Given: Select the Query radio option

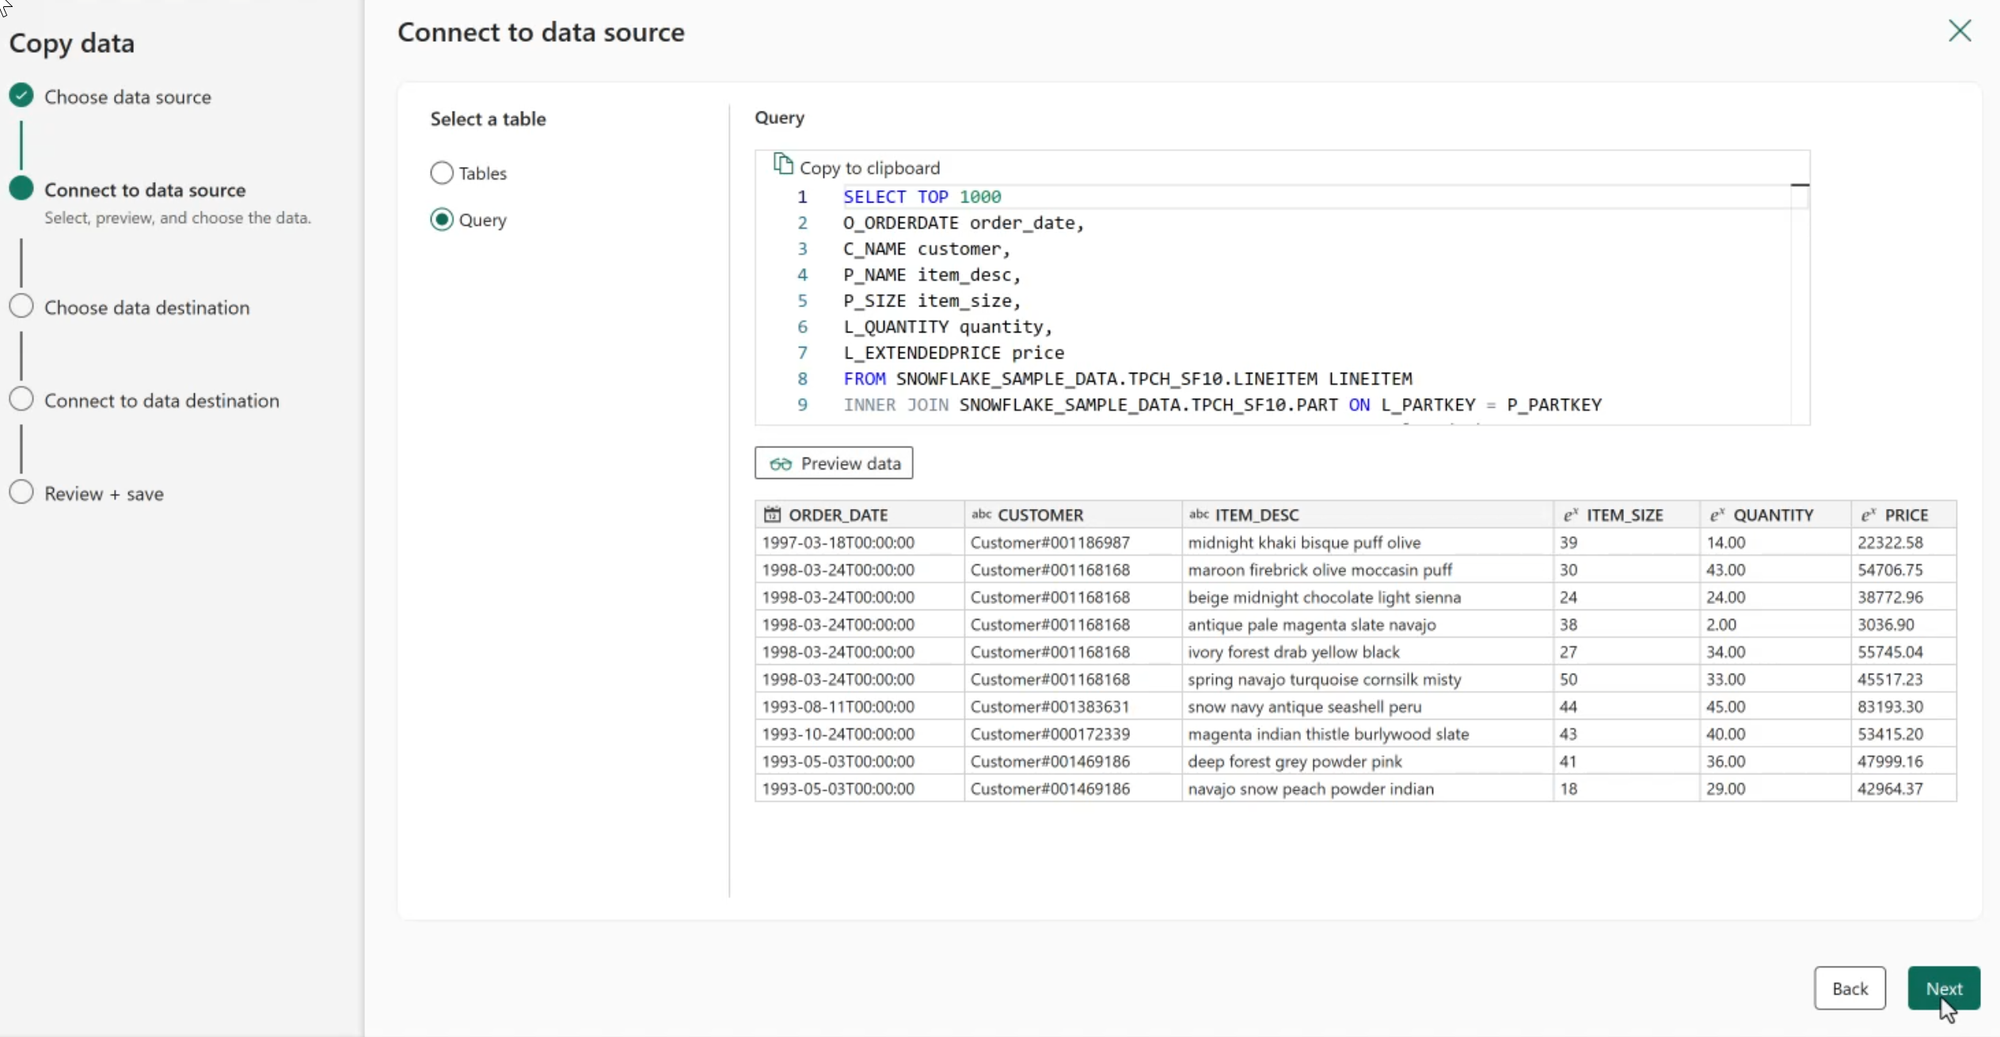Looking at the screenshot, I should click(x=441, y=220).
